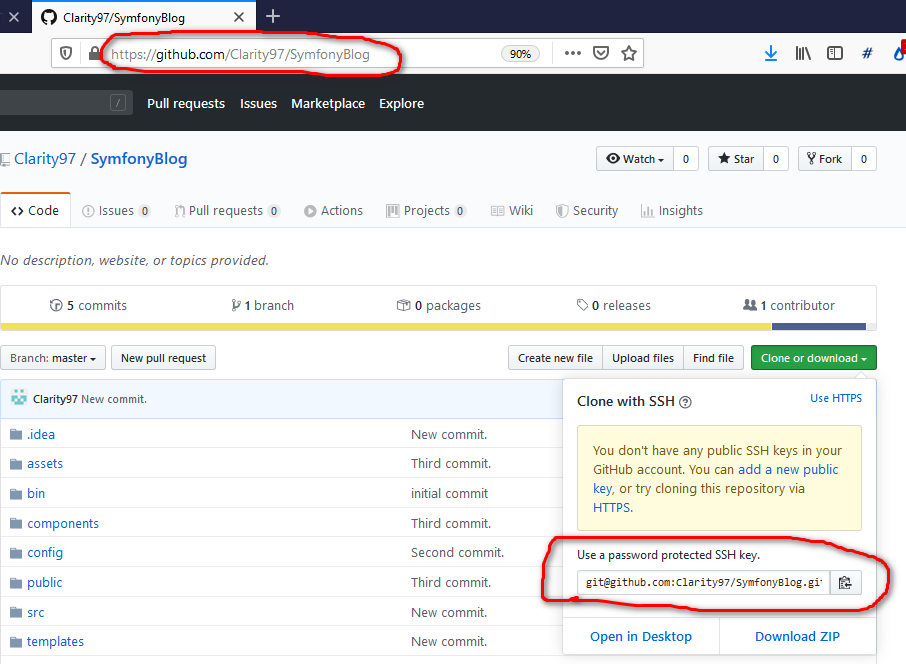Click the SymfonyBlog repository title link
This screenshot has width=906, height=664.
click(139, 159)
